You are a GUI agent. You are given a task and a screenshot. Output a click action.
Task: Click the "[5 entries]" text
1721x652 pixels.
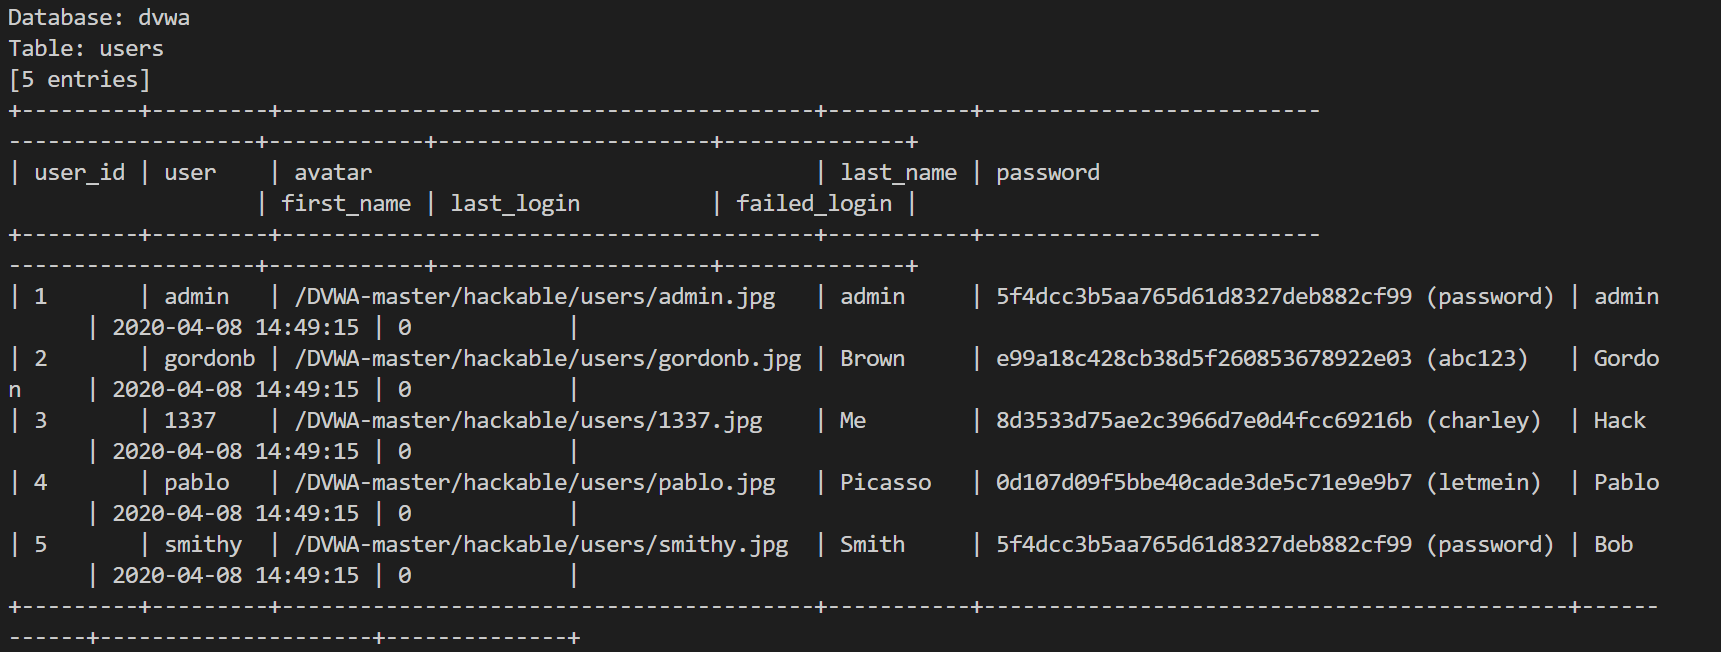(x=79, y=80)
